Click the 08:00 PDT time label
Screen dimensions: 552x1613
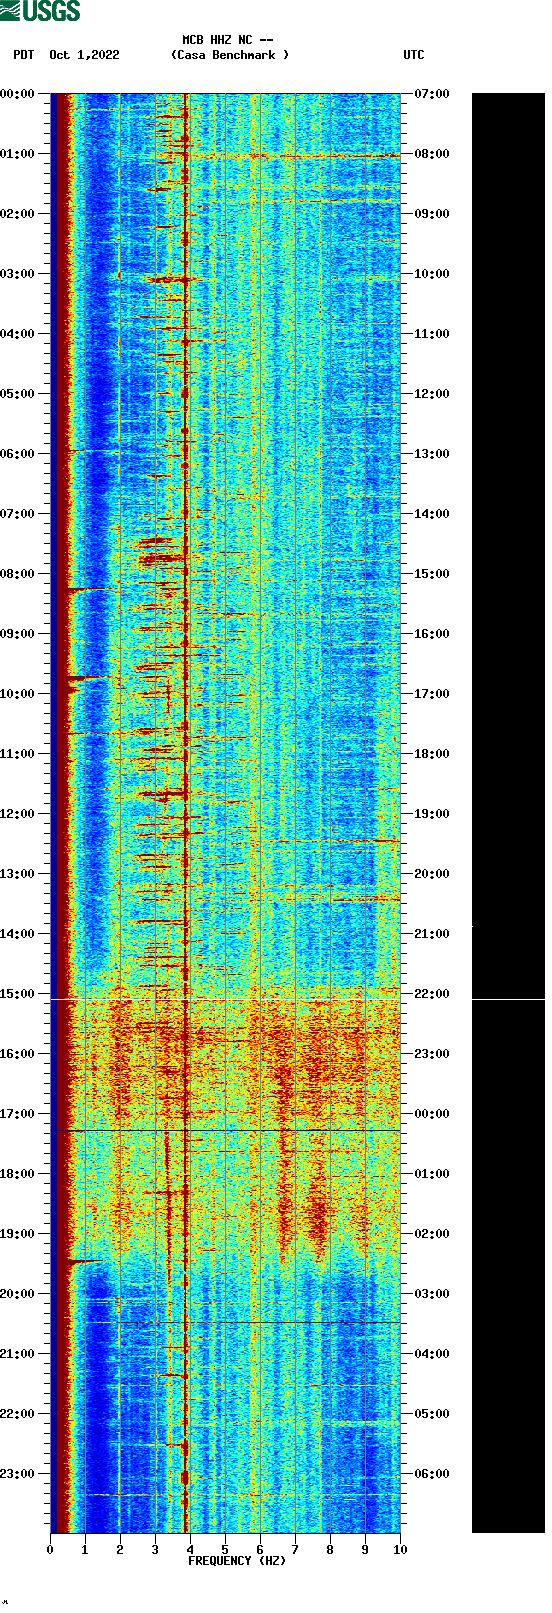pos(18,574)
